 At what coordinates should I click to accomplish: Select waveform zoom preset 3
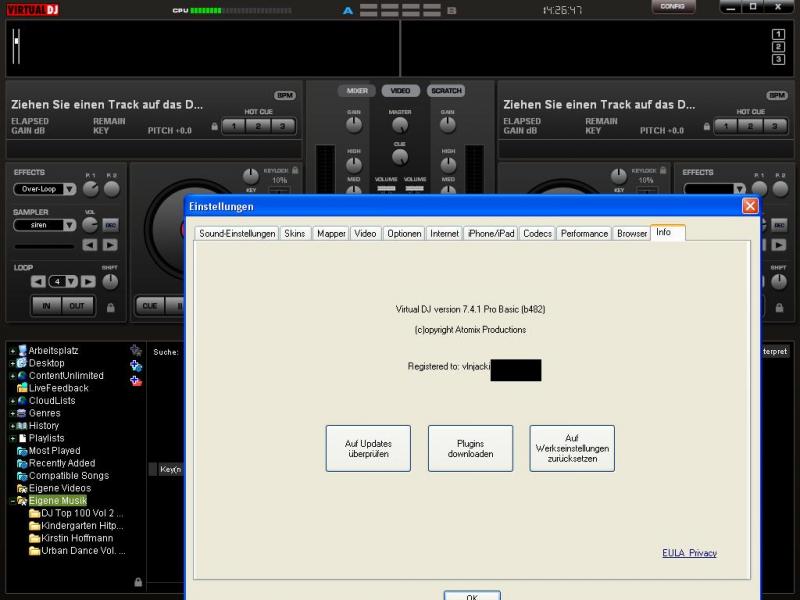tap(778, 59)
